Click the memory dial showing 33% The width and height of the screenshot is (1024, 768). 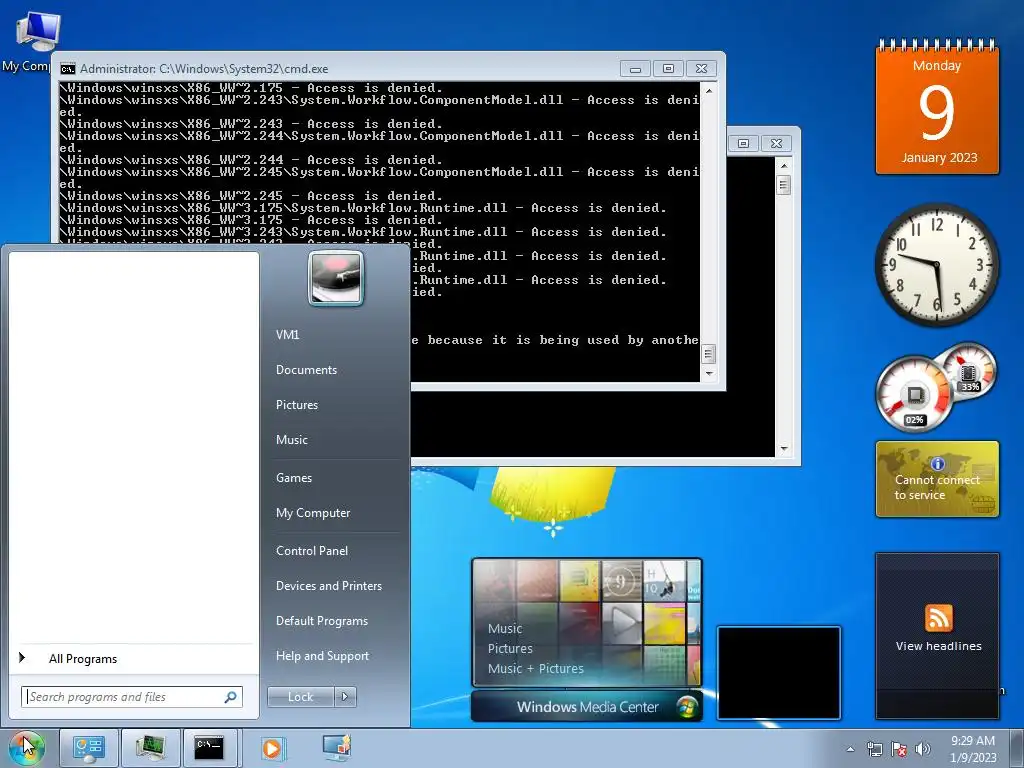(x=970, y=370)
